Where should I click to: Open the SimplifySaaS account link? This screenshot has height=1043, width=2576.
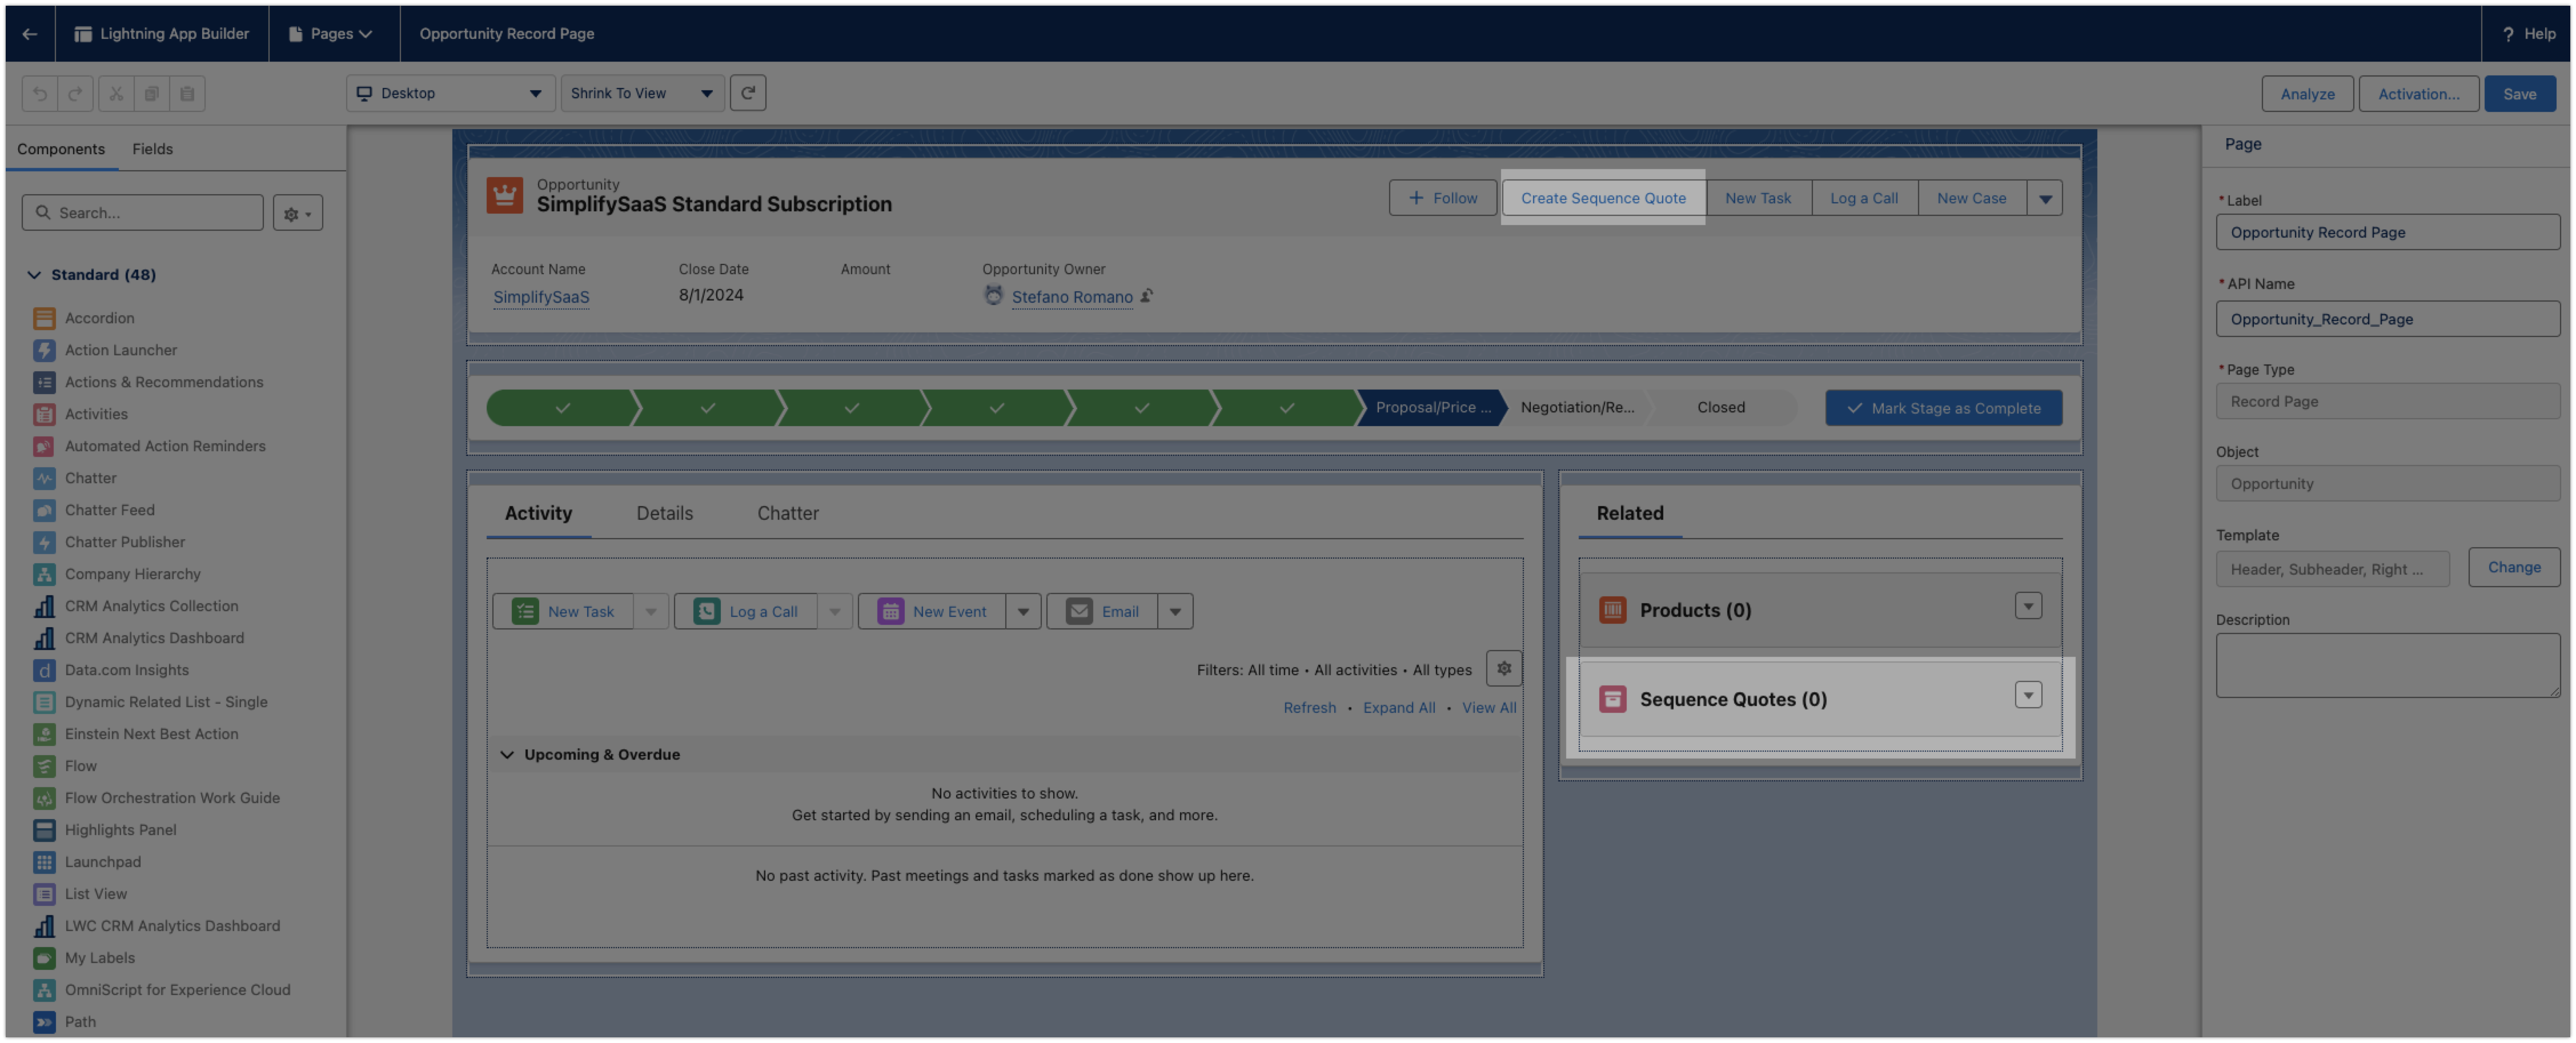[x=541, y=297]
